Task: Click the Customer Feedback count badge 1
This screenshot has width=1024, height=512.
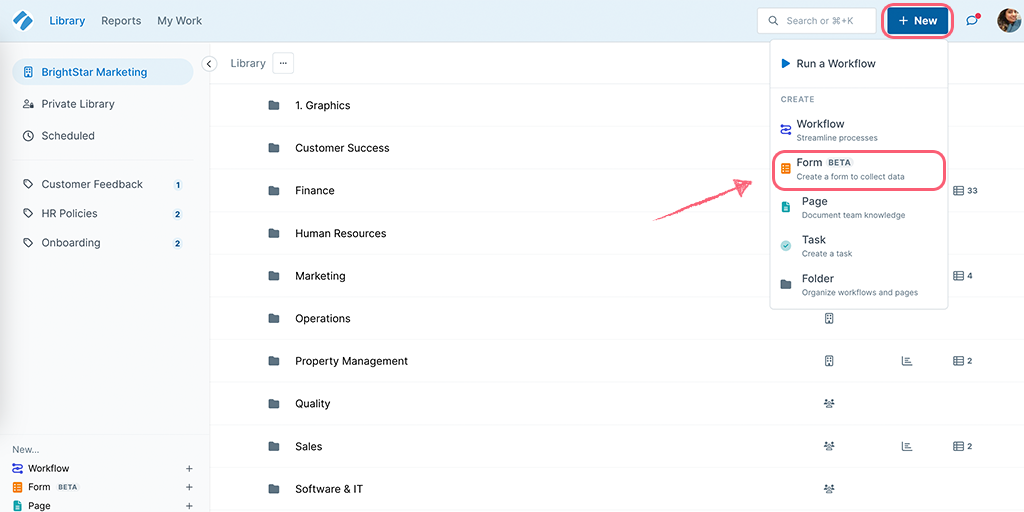Action: (178, 185)
